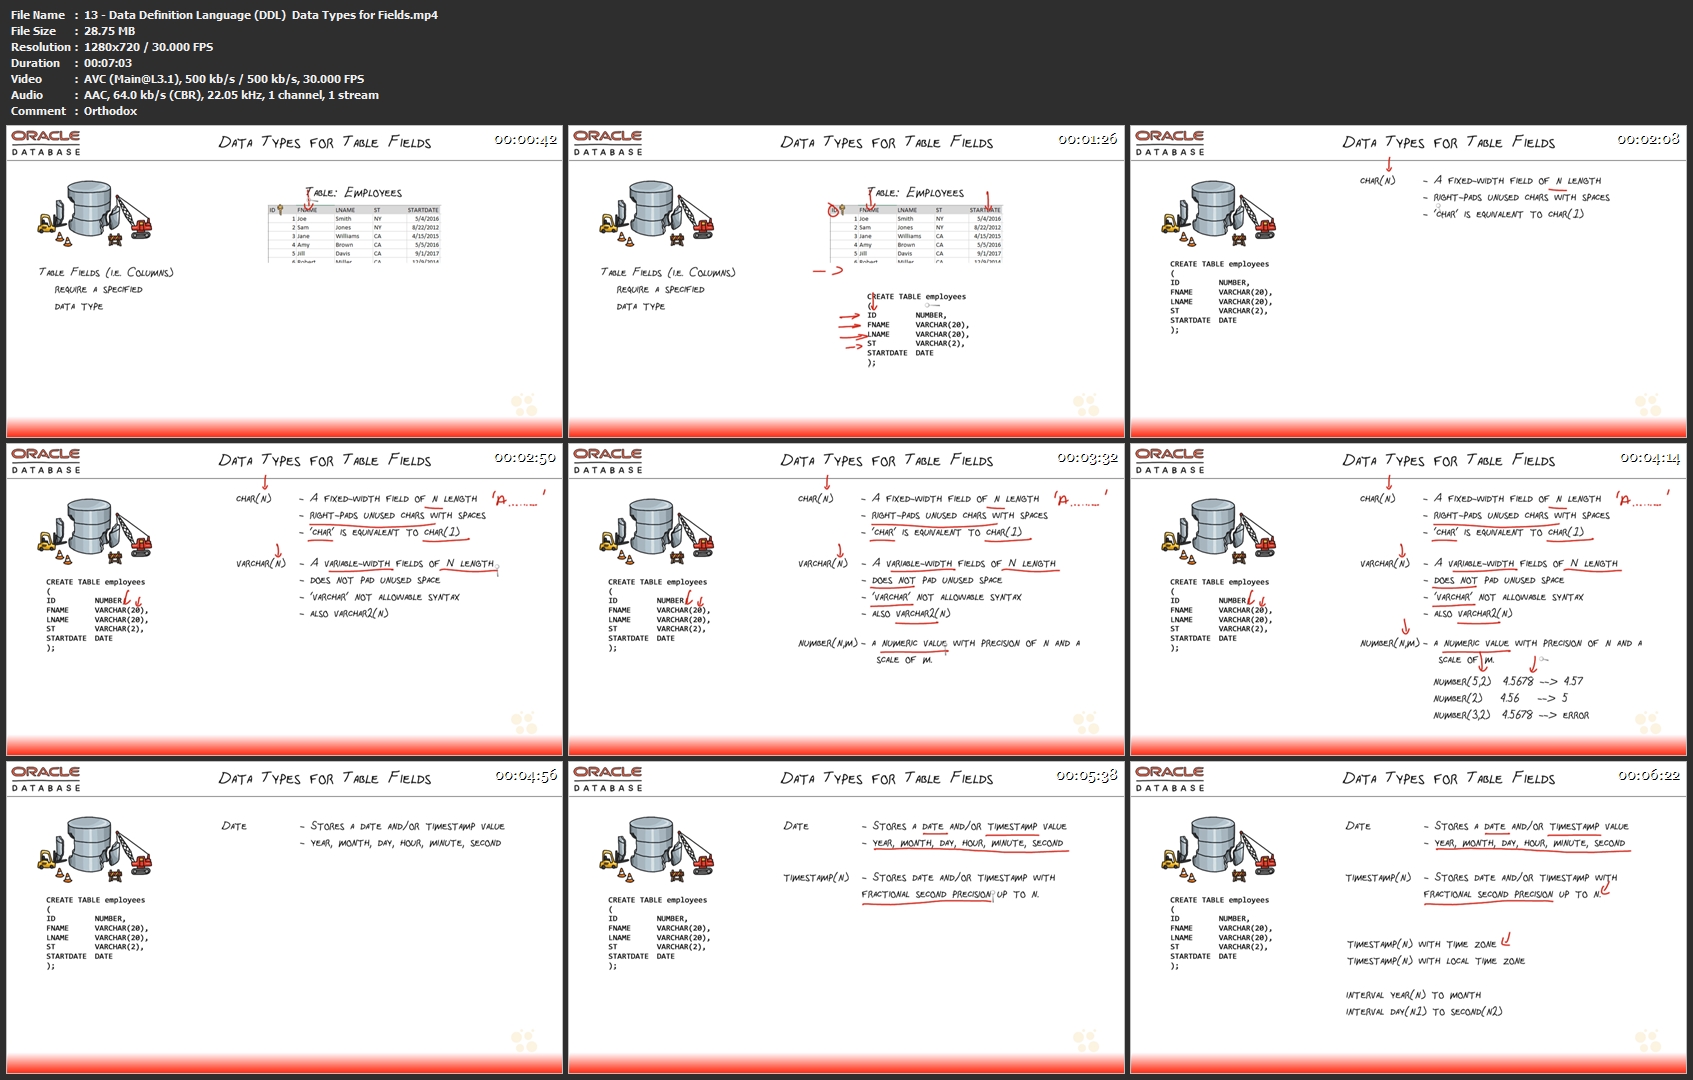Click the database construction illustration in the 00:02:50 frame
The height and width of the screenshot is (1080, 1693).
(95, 531)
